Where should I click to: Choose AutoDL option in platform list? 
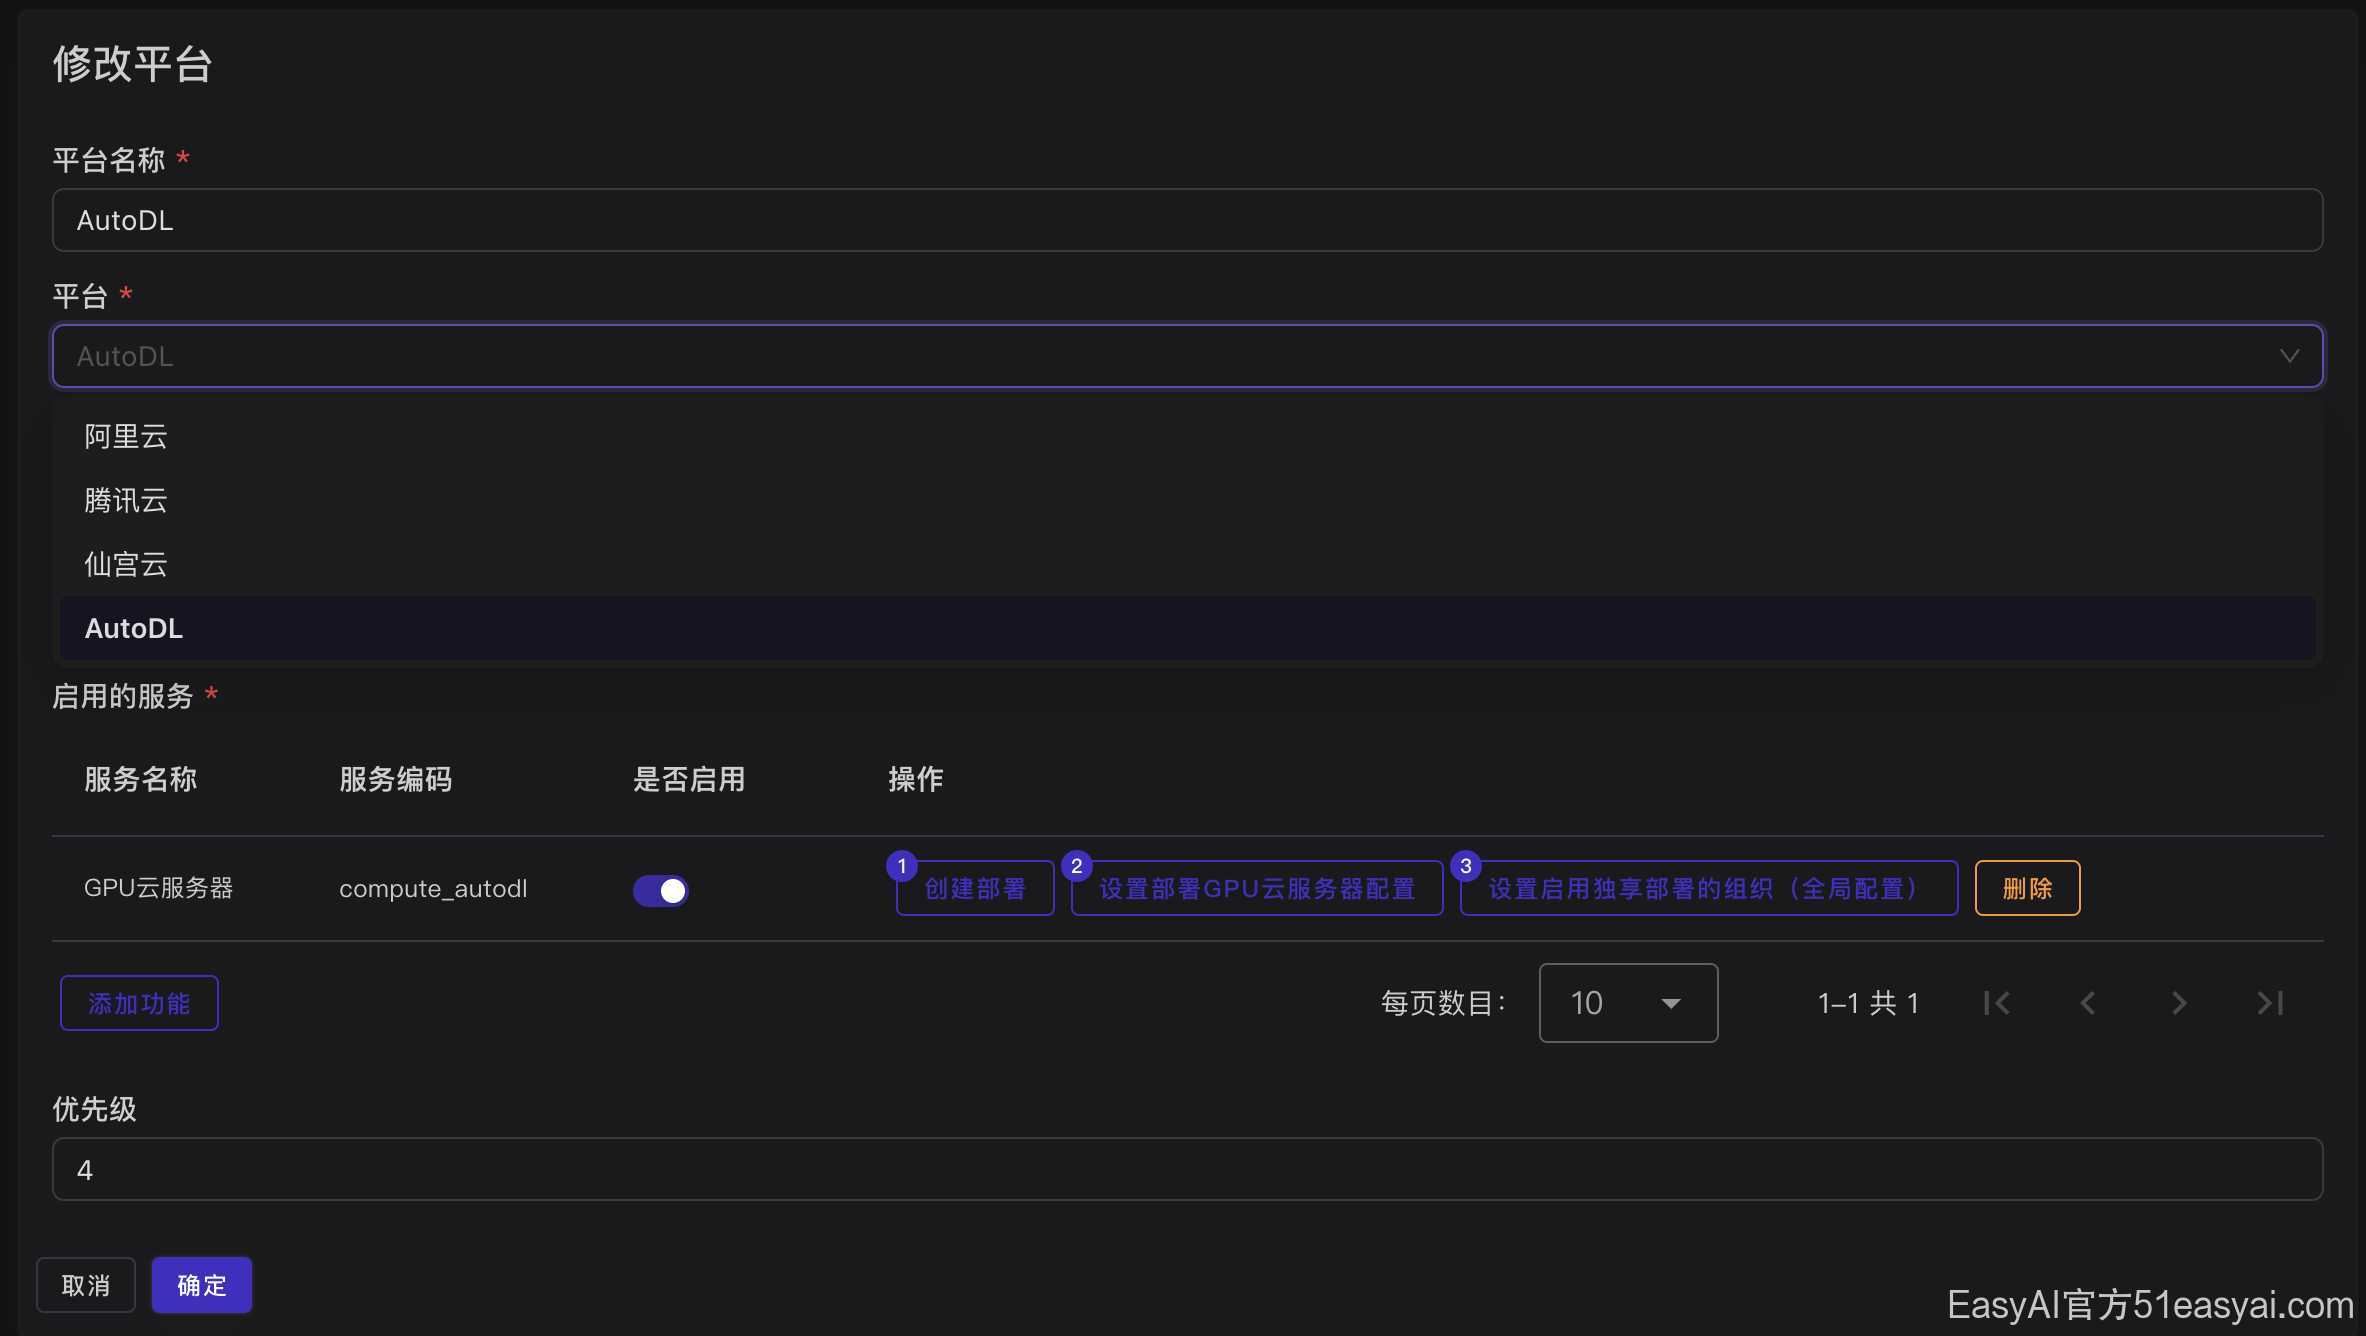[1187, 628]
